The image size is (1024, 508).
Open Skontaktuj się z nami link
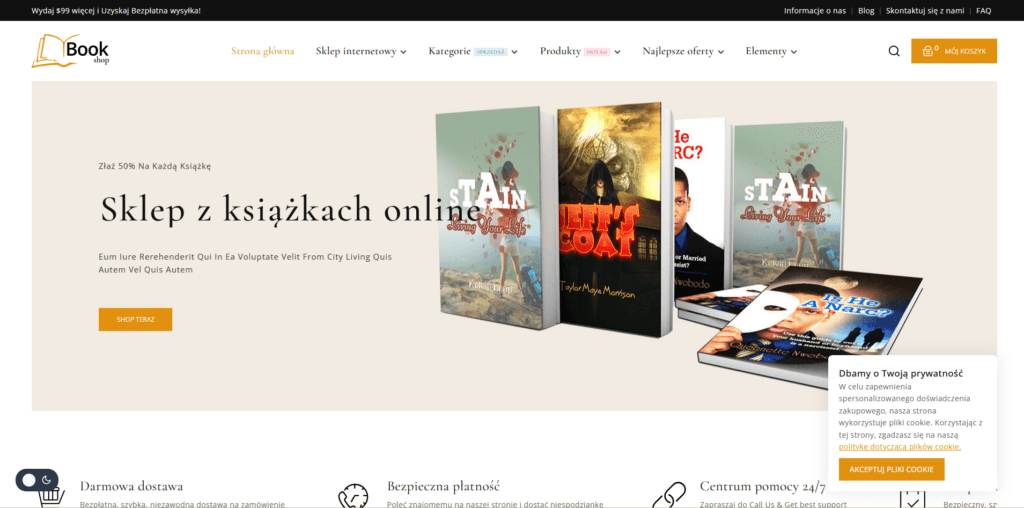click(925, 10)
